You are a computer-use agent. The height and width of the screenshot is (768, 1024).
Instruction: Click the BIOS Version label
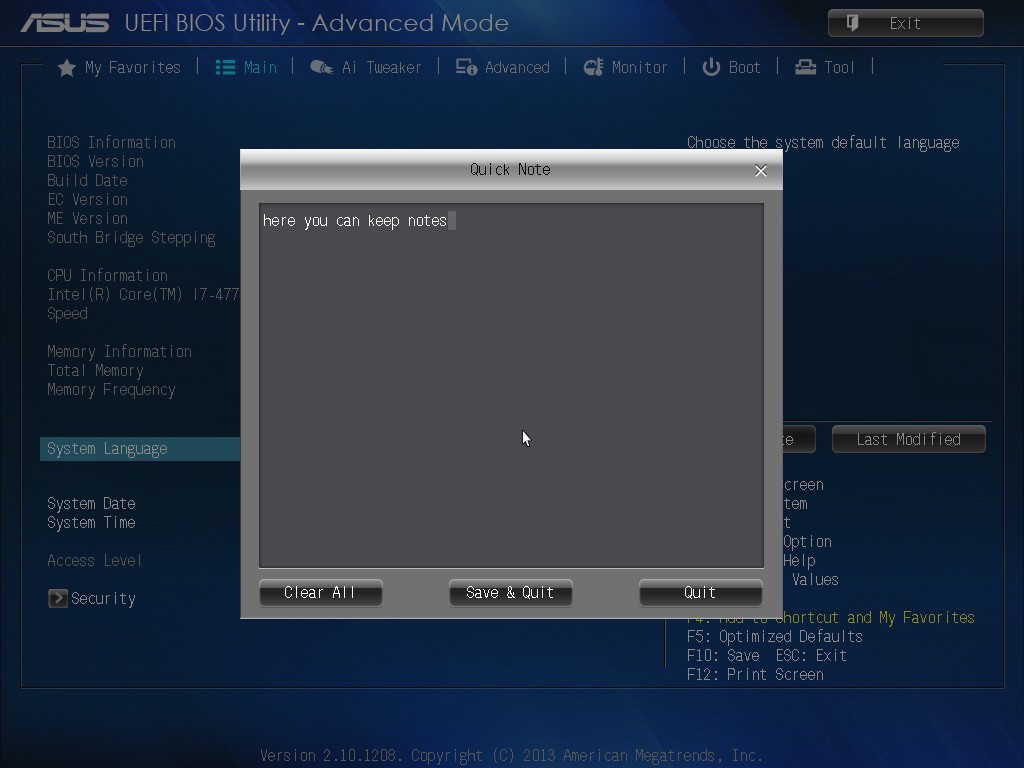tap(95, 161)
